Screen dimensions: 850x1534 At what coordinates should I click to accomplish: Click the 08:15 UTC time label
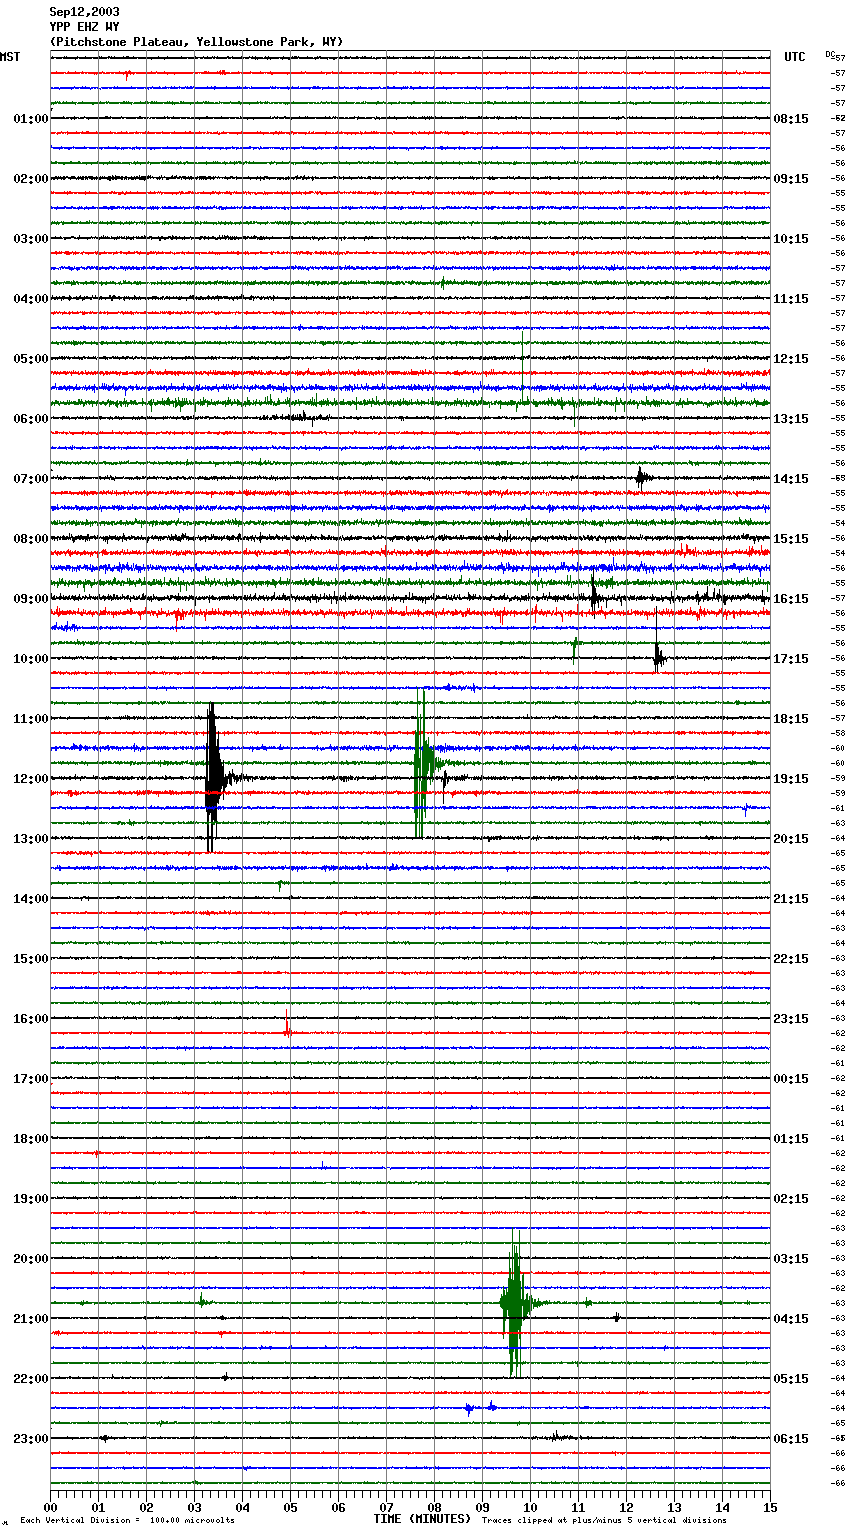[791, 119]
